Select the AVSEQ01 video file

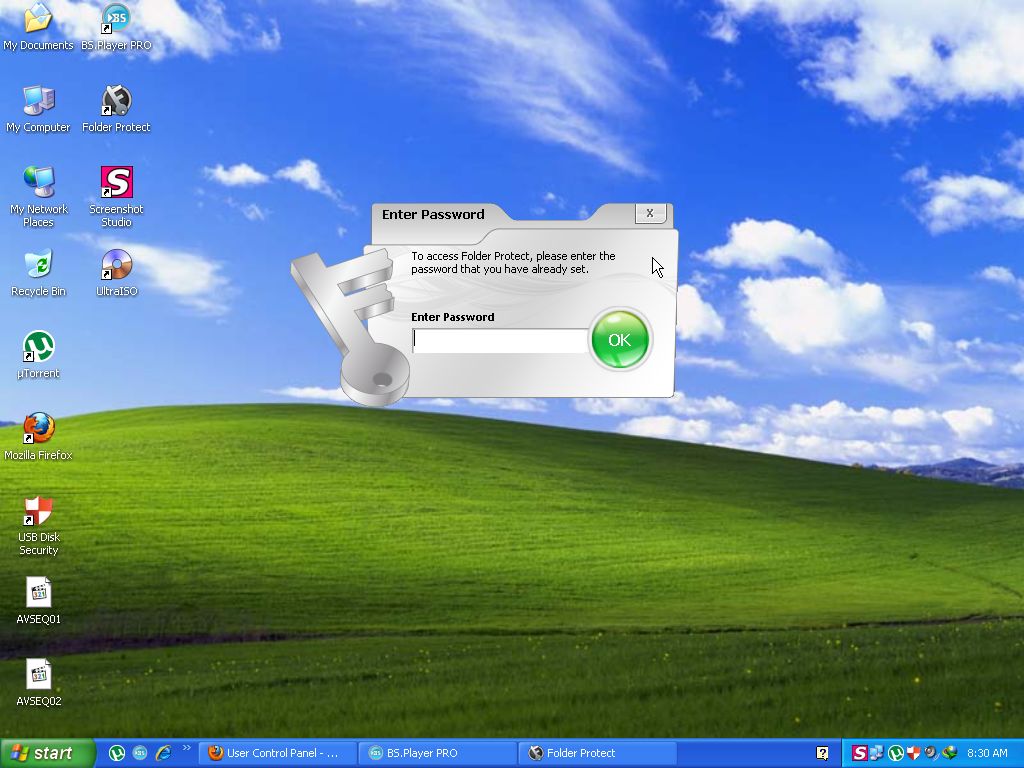(x=39, y=601)
